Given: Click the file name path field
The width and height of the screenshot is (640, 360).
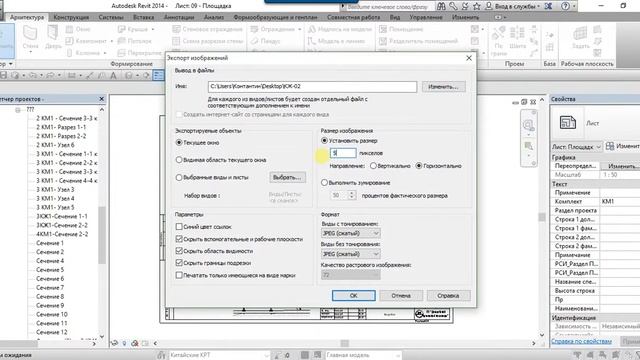Looking at the screenshot, I should pyautogui.click(x=312, y=87).
